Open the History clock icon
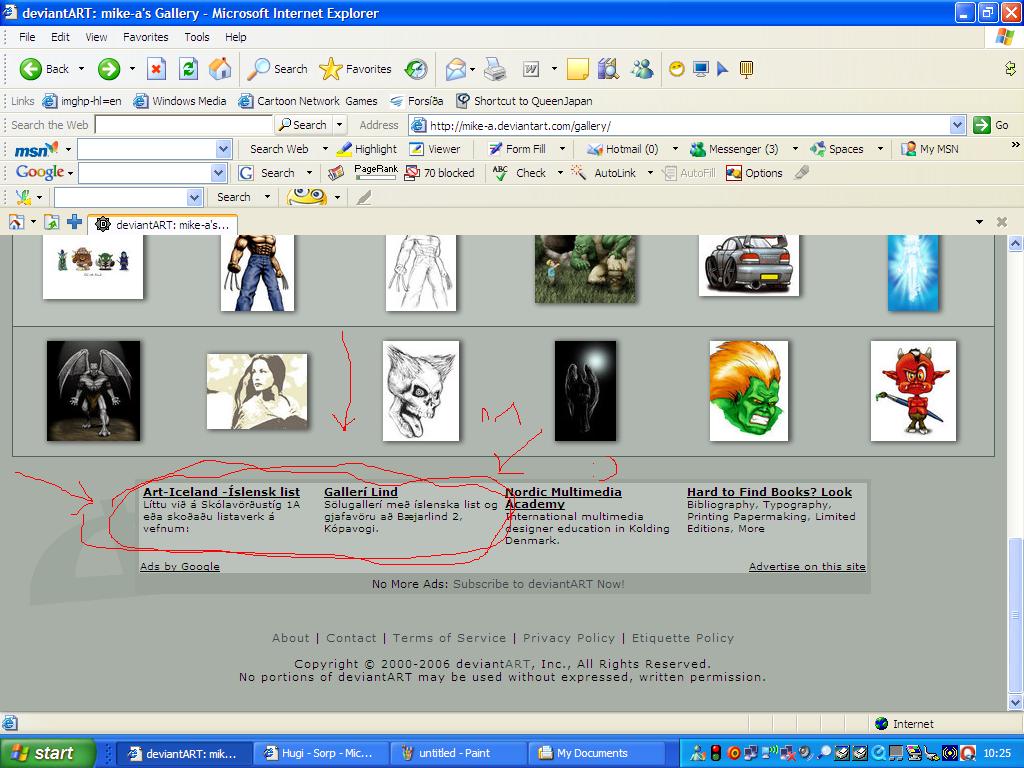The height and width of the screenshot is (768, 1024). (416, 69)
